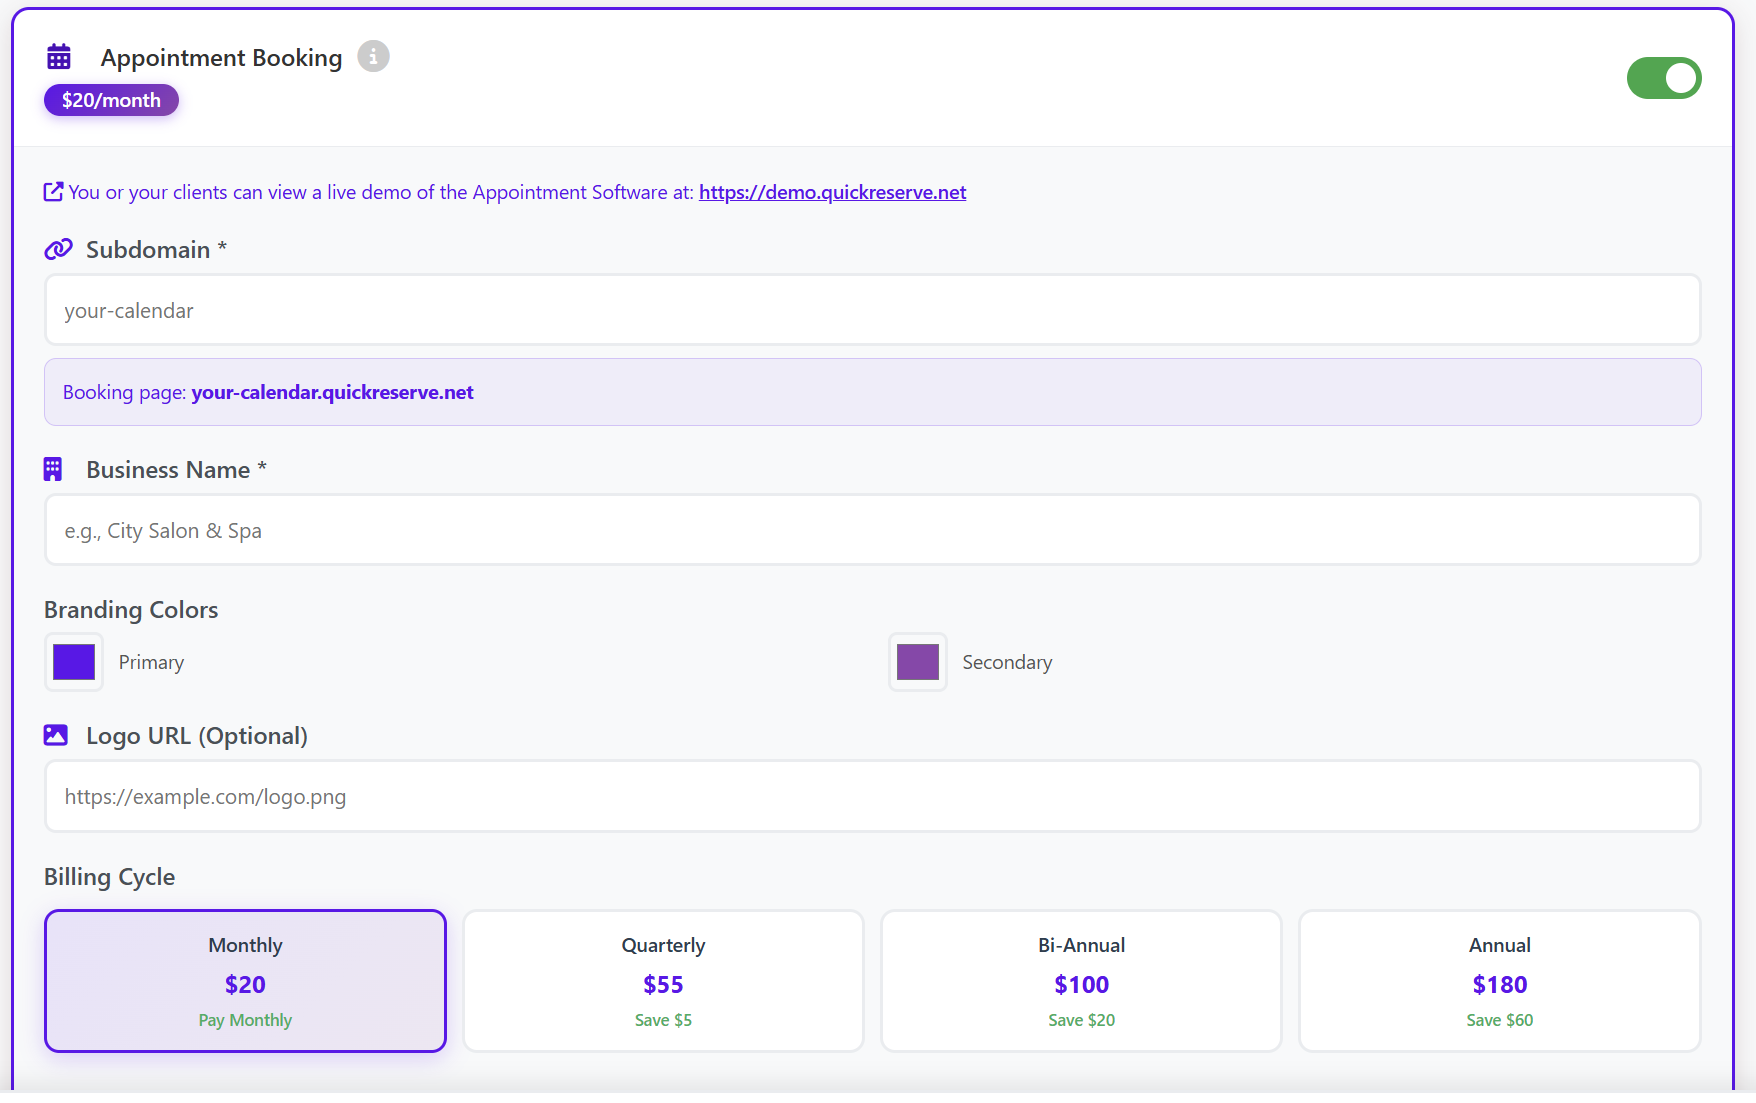This screenshot has height=1103, width=1756.
Task: Select the Quarterly $55 billing option
Action: point(663,981)
